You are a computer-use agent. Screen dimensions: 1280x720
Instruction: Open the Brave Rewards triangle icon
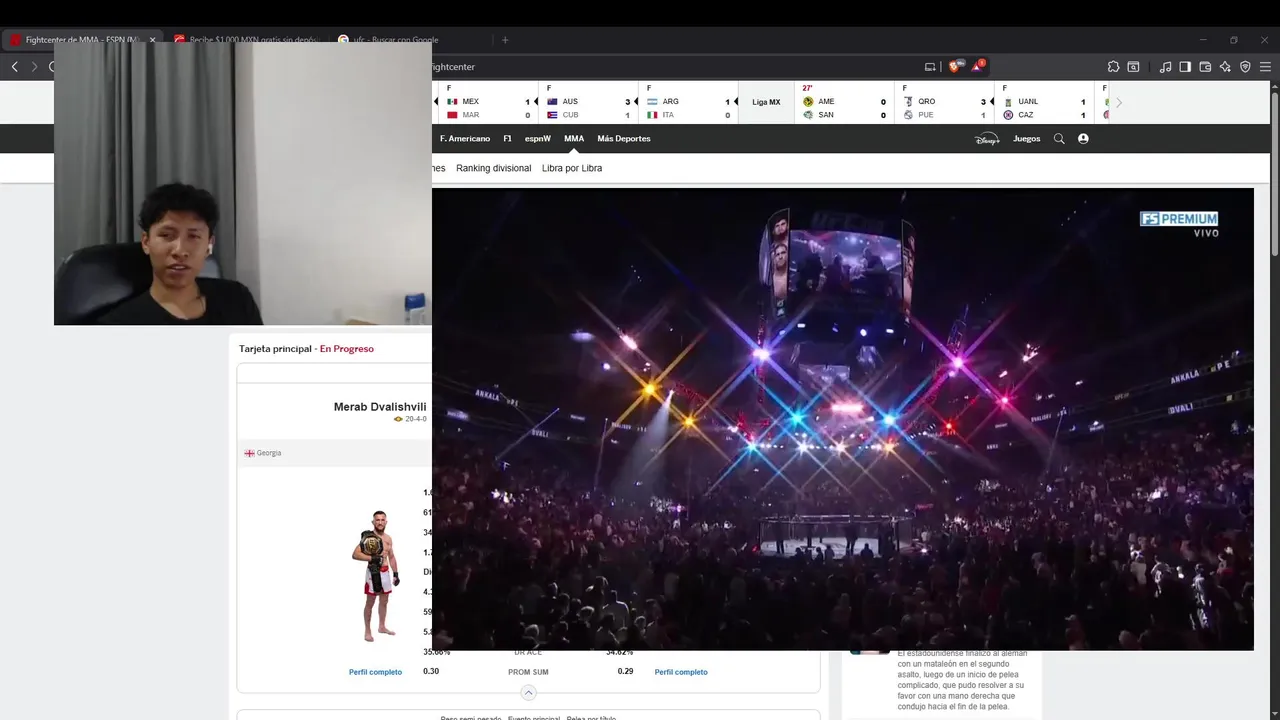pyautogui.click(x=978, y=66)
